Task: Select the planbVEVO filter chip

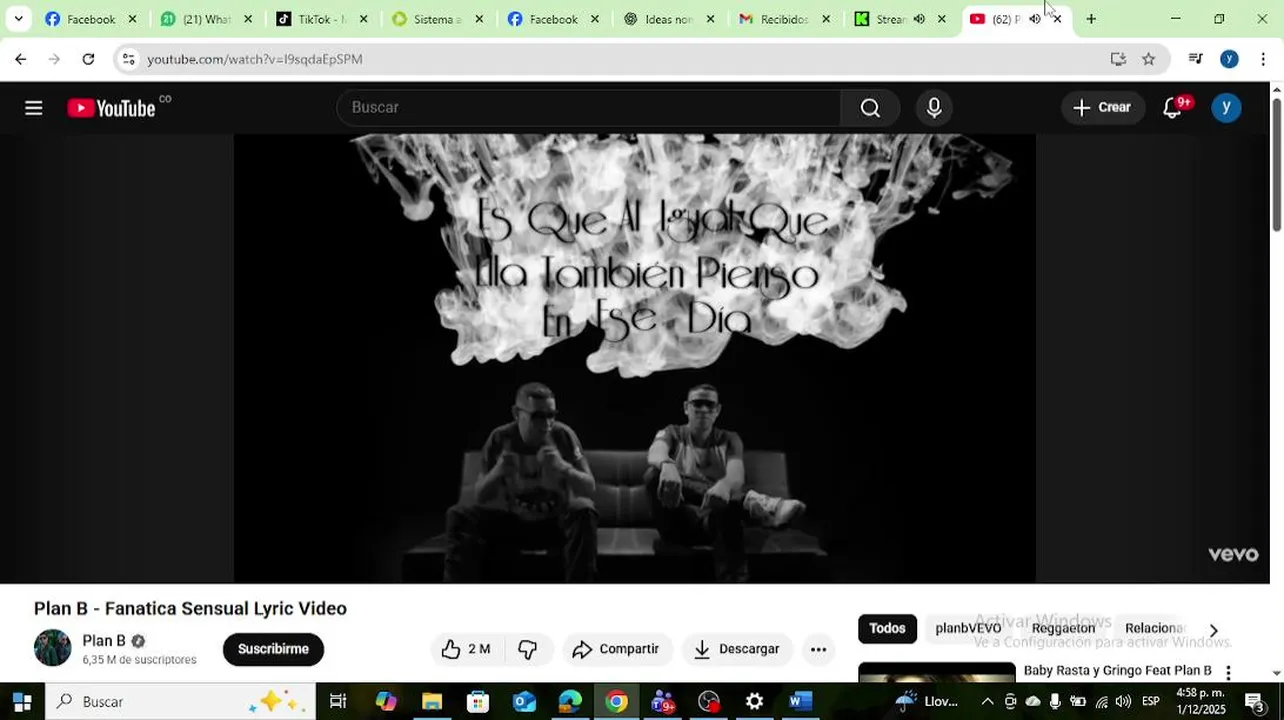Action: click(968, 629)
